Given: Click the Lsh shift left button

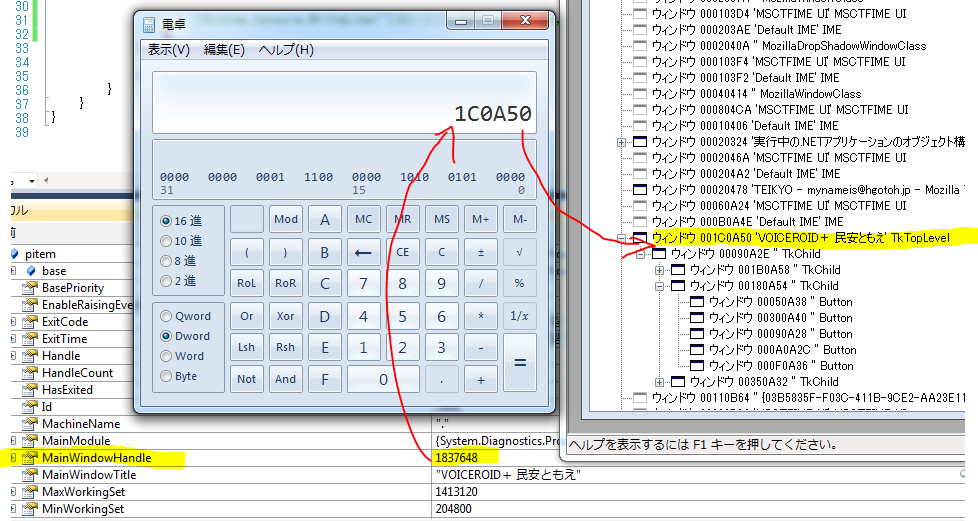Looking at the screenshot, I should (246, 348).
